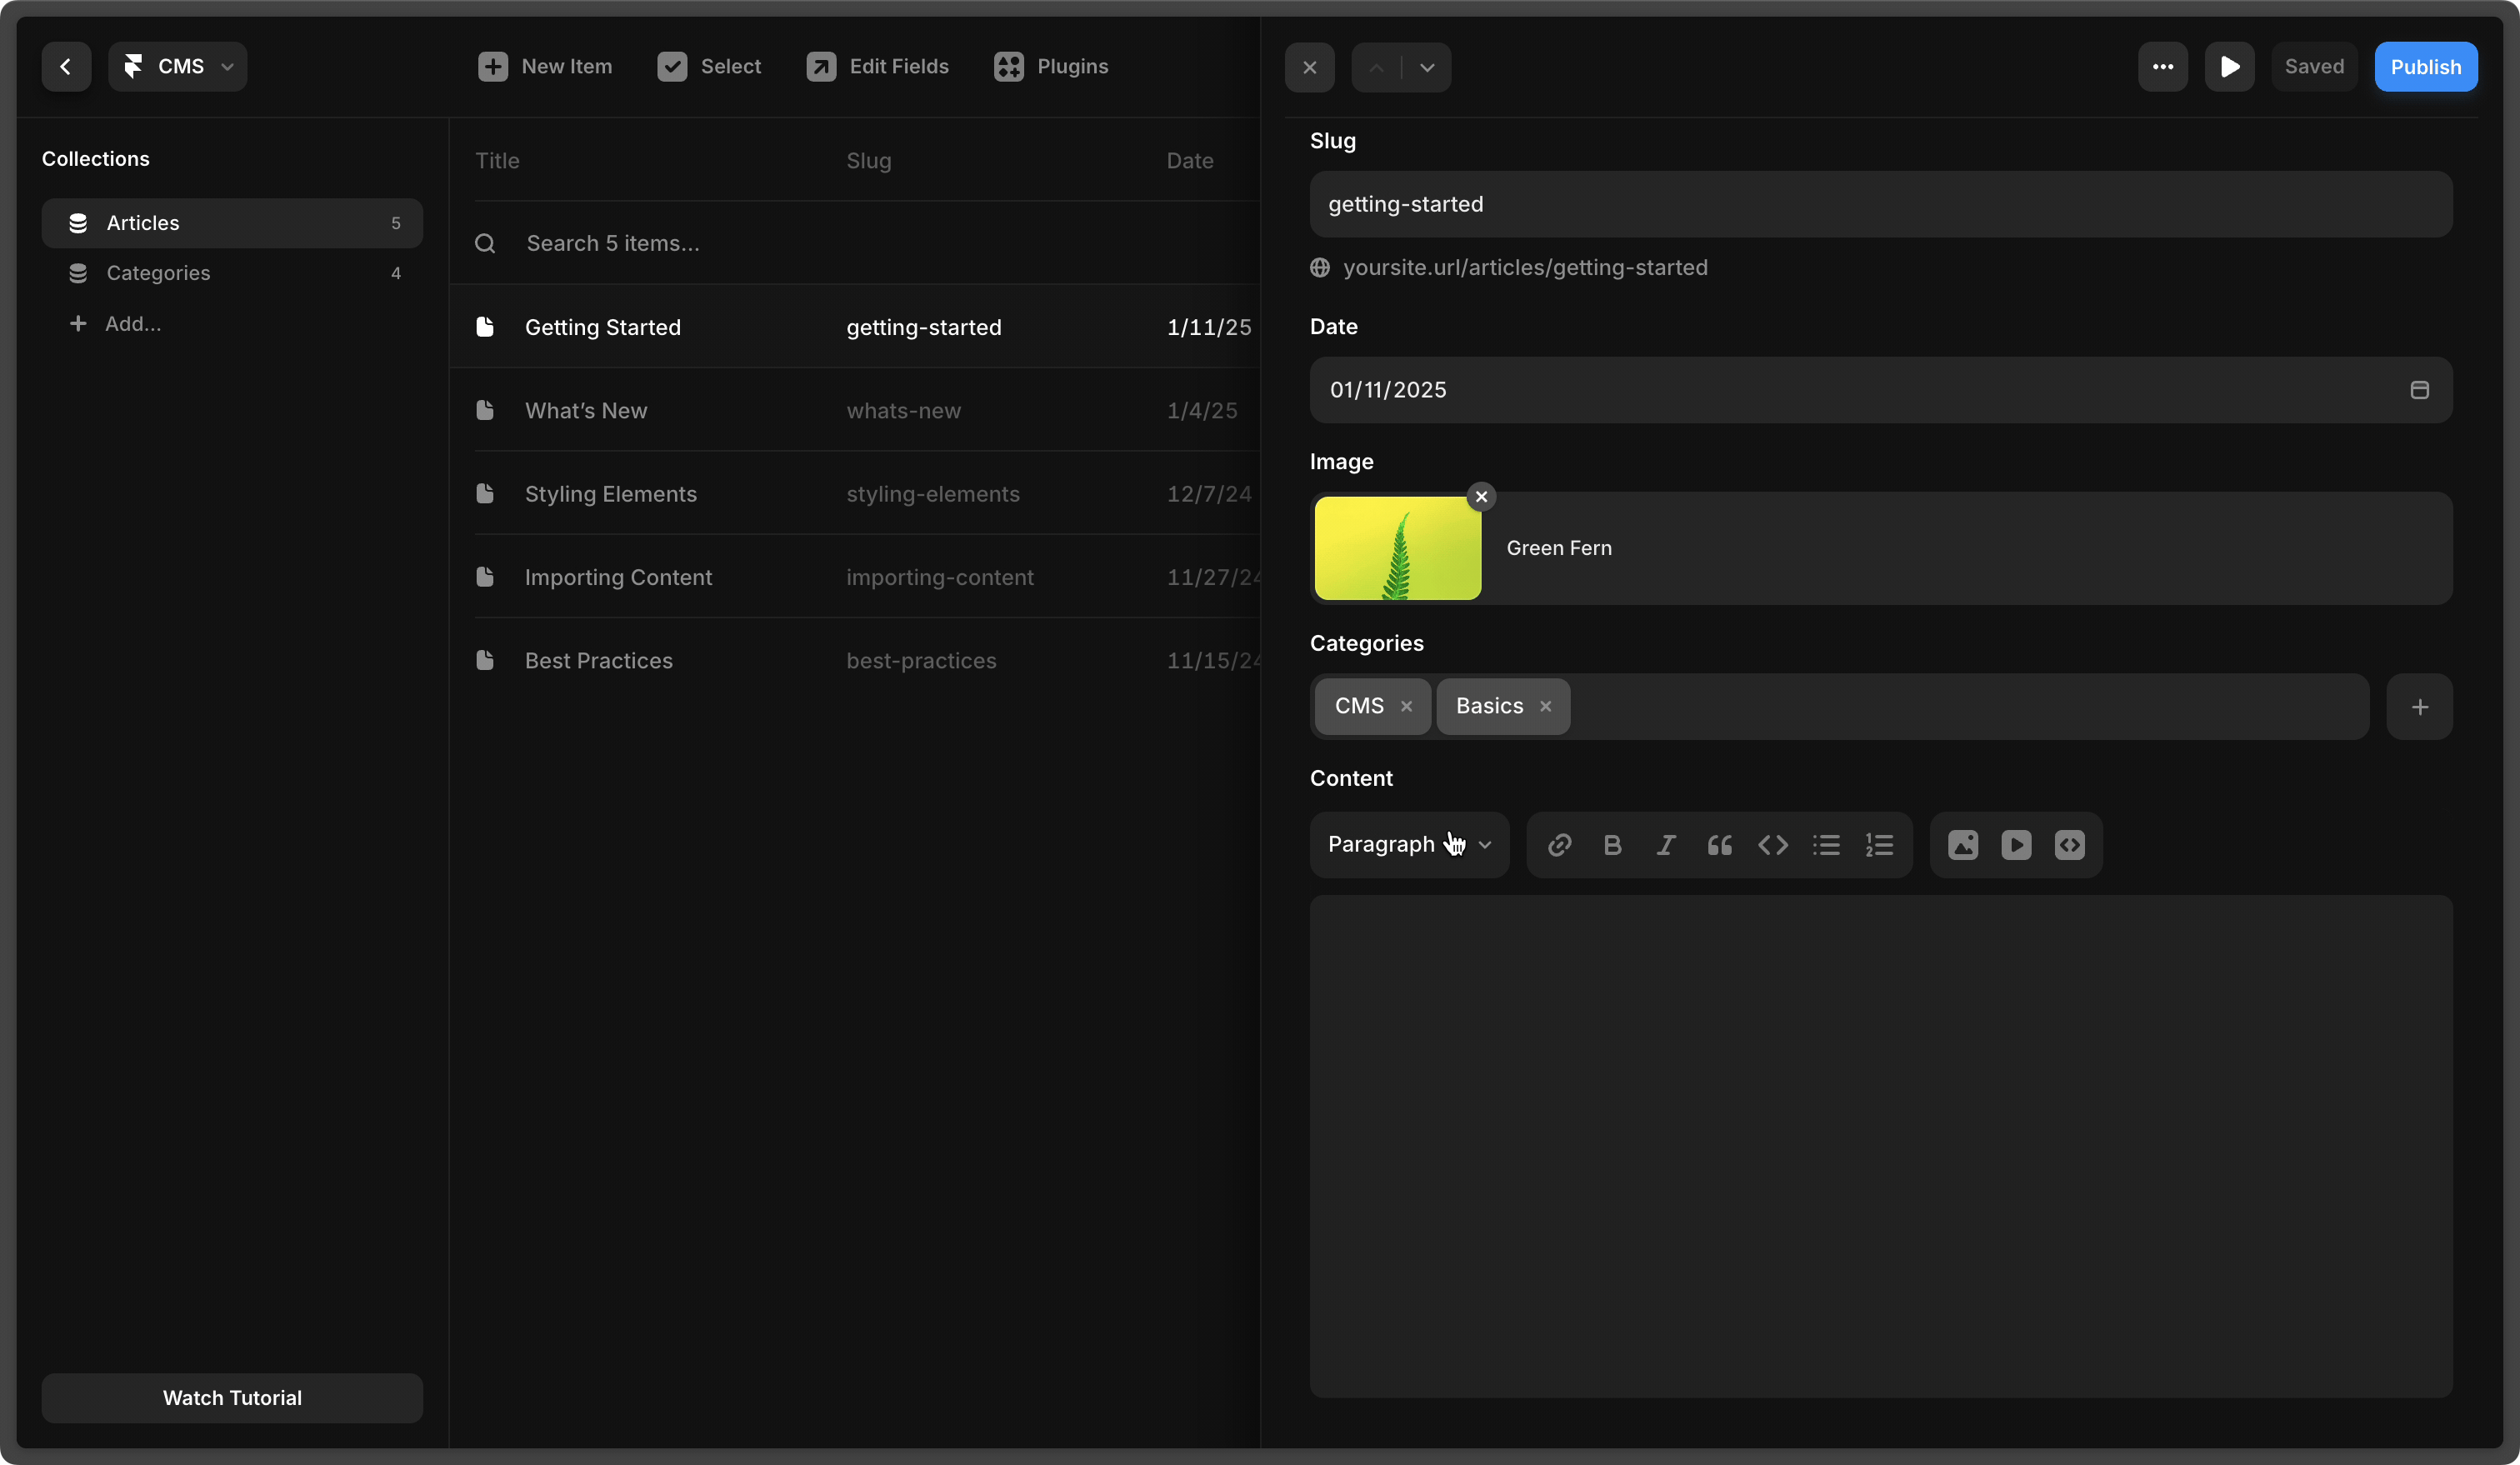Insert inline code formatting

(x=1773, y=845)
